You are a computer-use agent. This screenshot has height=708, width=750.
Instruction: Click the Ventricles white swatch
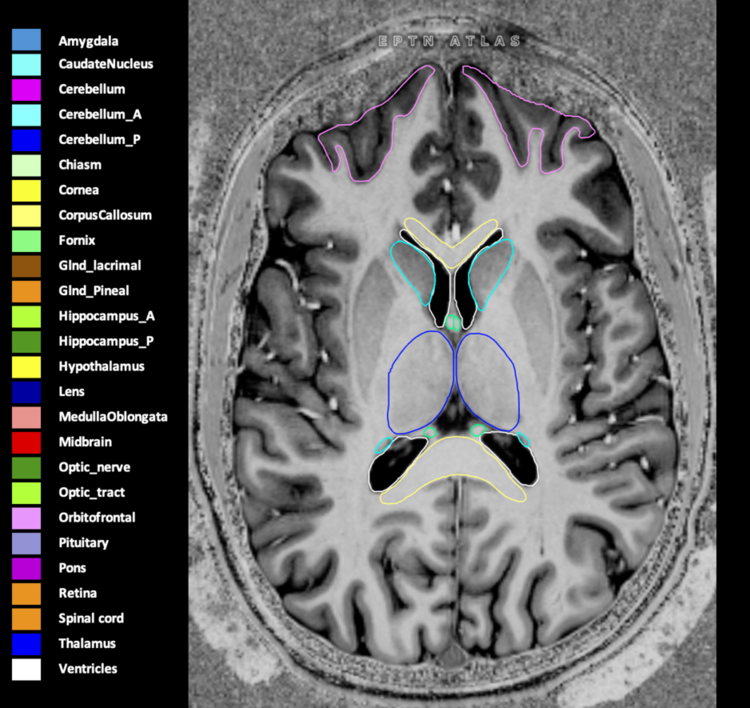26,669
